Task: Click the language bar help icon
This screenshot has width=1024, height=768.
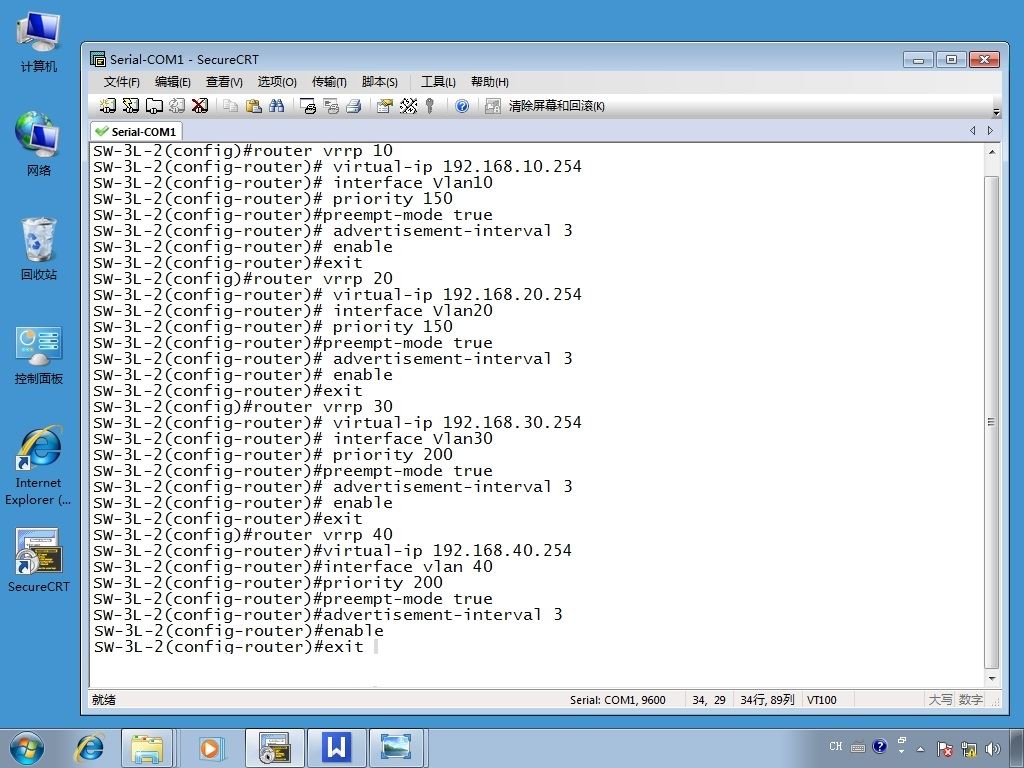Action: tap(880, 746)
